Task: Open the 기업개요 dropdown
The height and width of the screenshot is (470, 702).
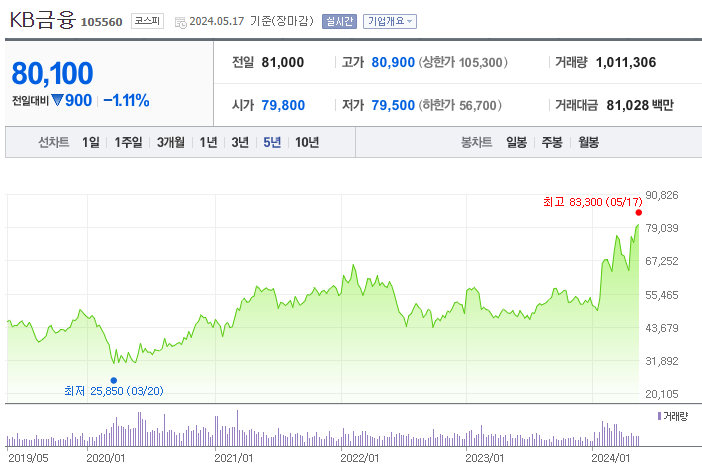Action: pyautogui.click(x=390, y=21)
